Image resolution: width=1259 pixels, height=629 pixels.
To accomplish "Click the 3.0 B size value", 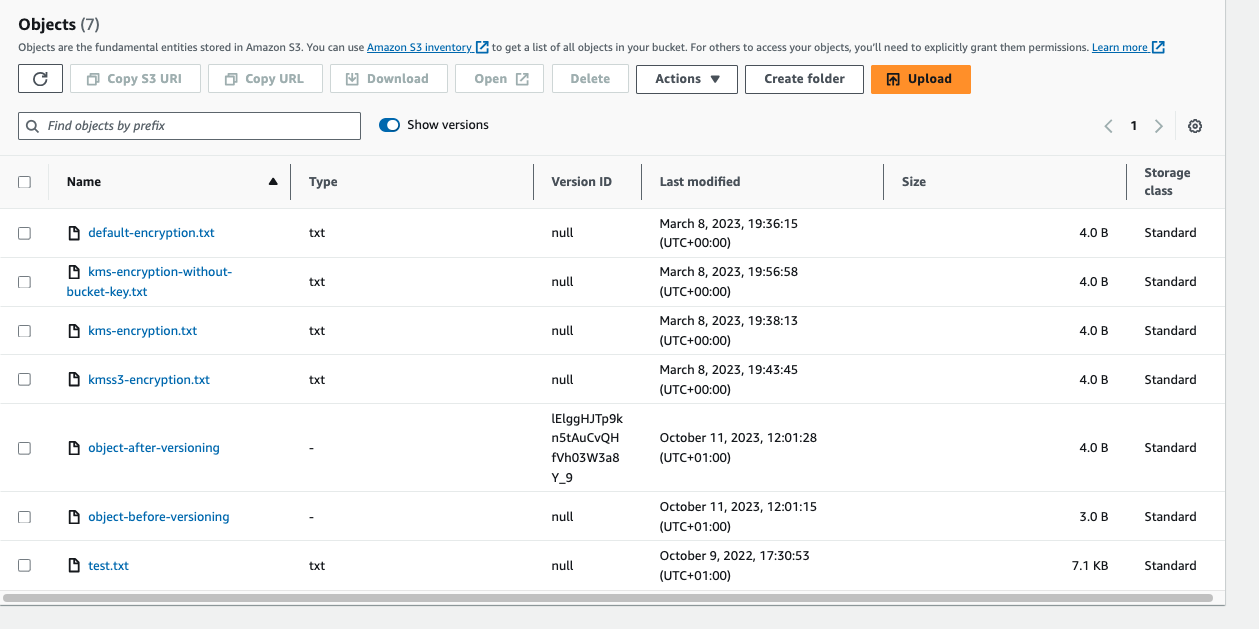I will pyautogui.click(x=1093, y=517).
